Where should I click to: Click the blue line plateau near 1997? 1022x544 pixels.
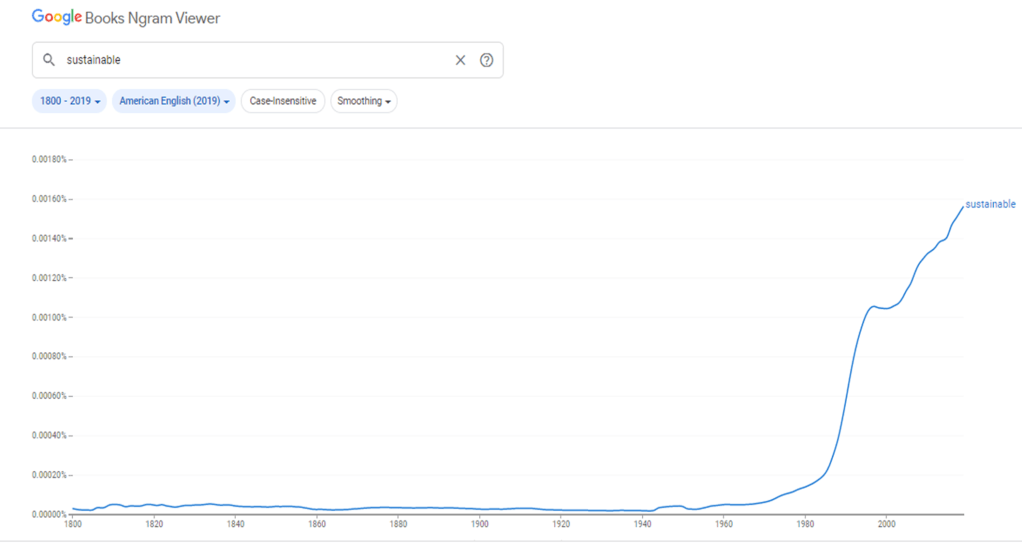874,306
